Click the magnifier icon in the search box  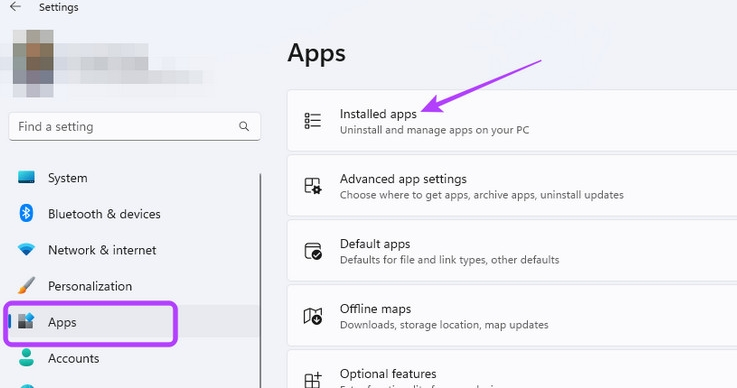(x=243, y=126)
